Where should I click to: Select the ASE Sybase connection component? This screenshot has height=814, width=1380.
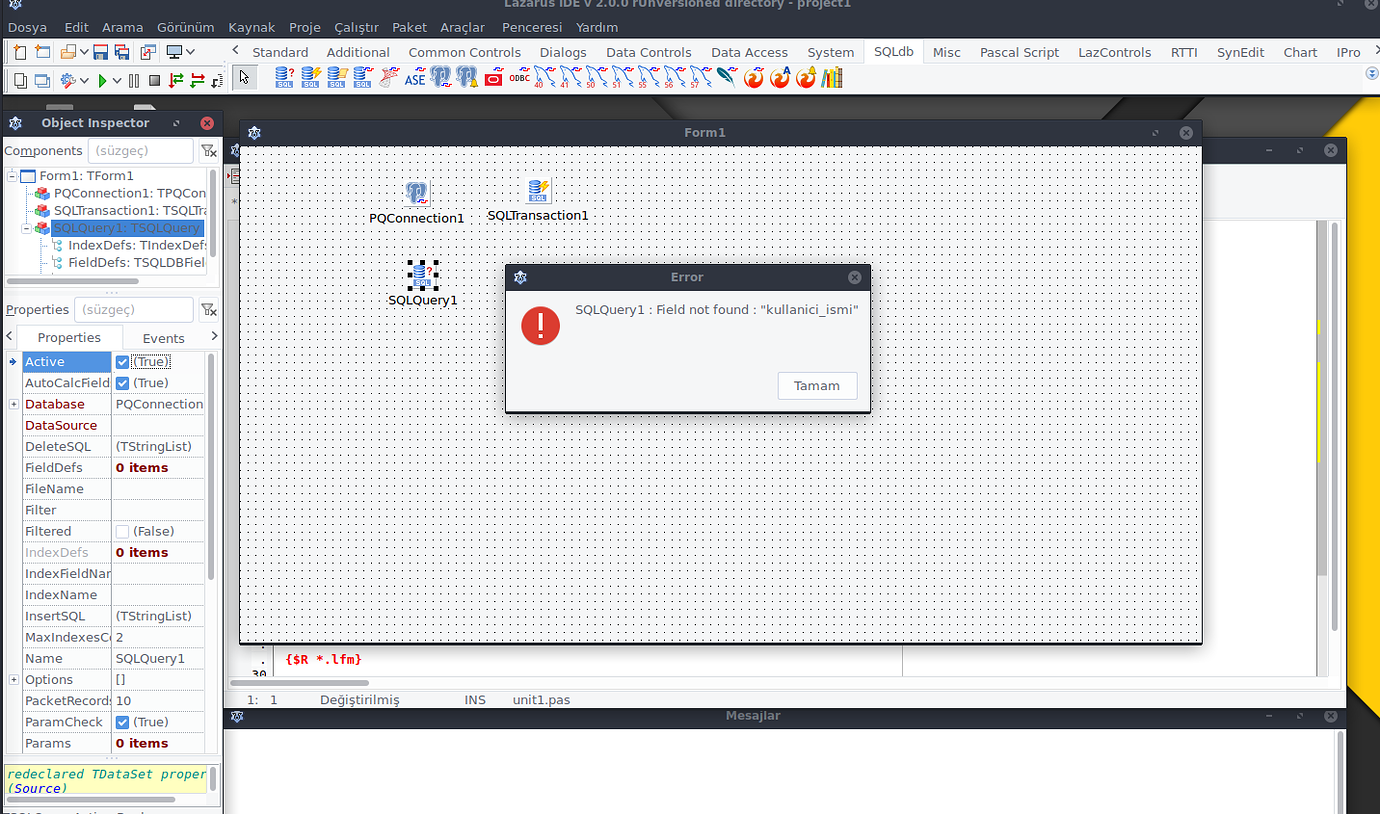[x=415, y=77]
